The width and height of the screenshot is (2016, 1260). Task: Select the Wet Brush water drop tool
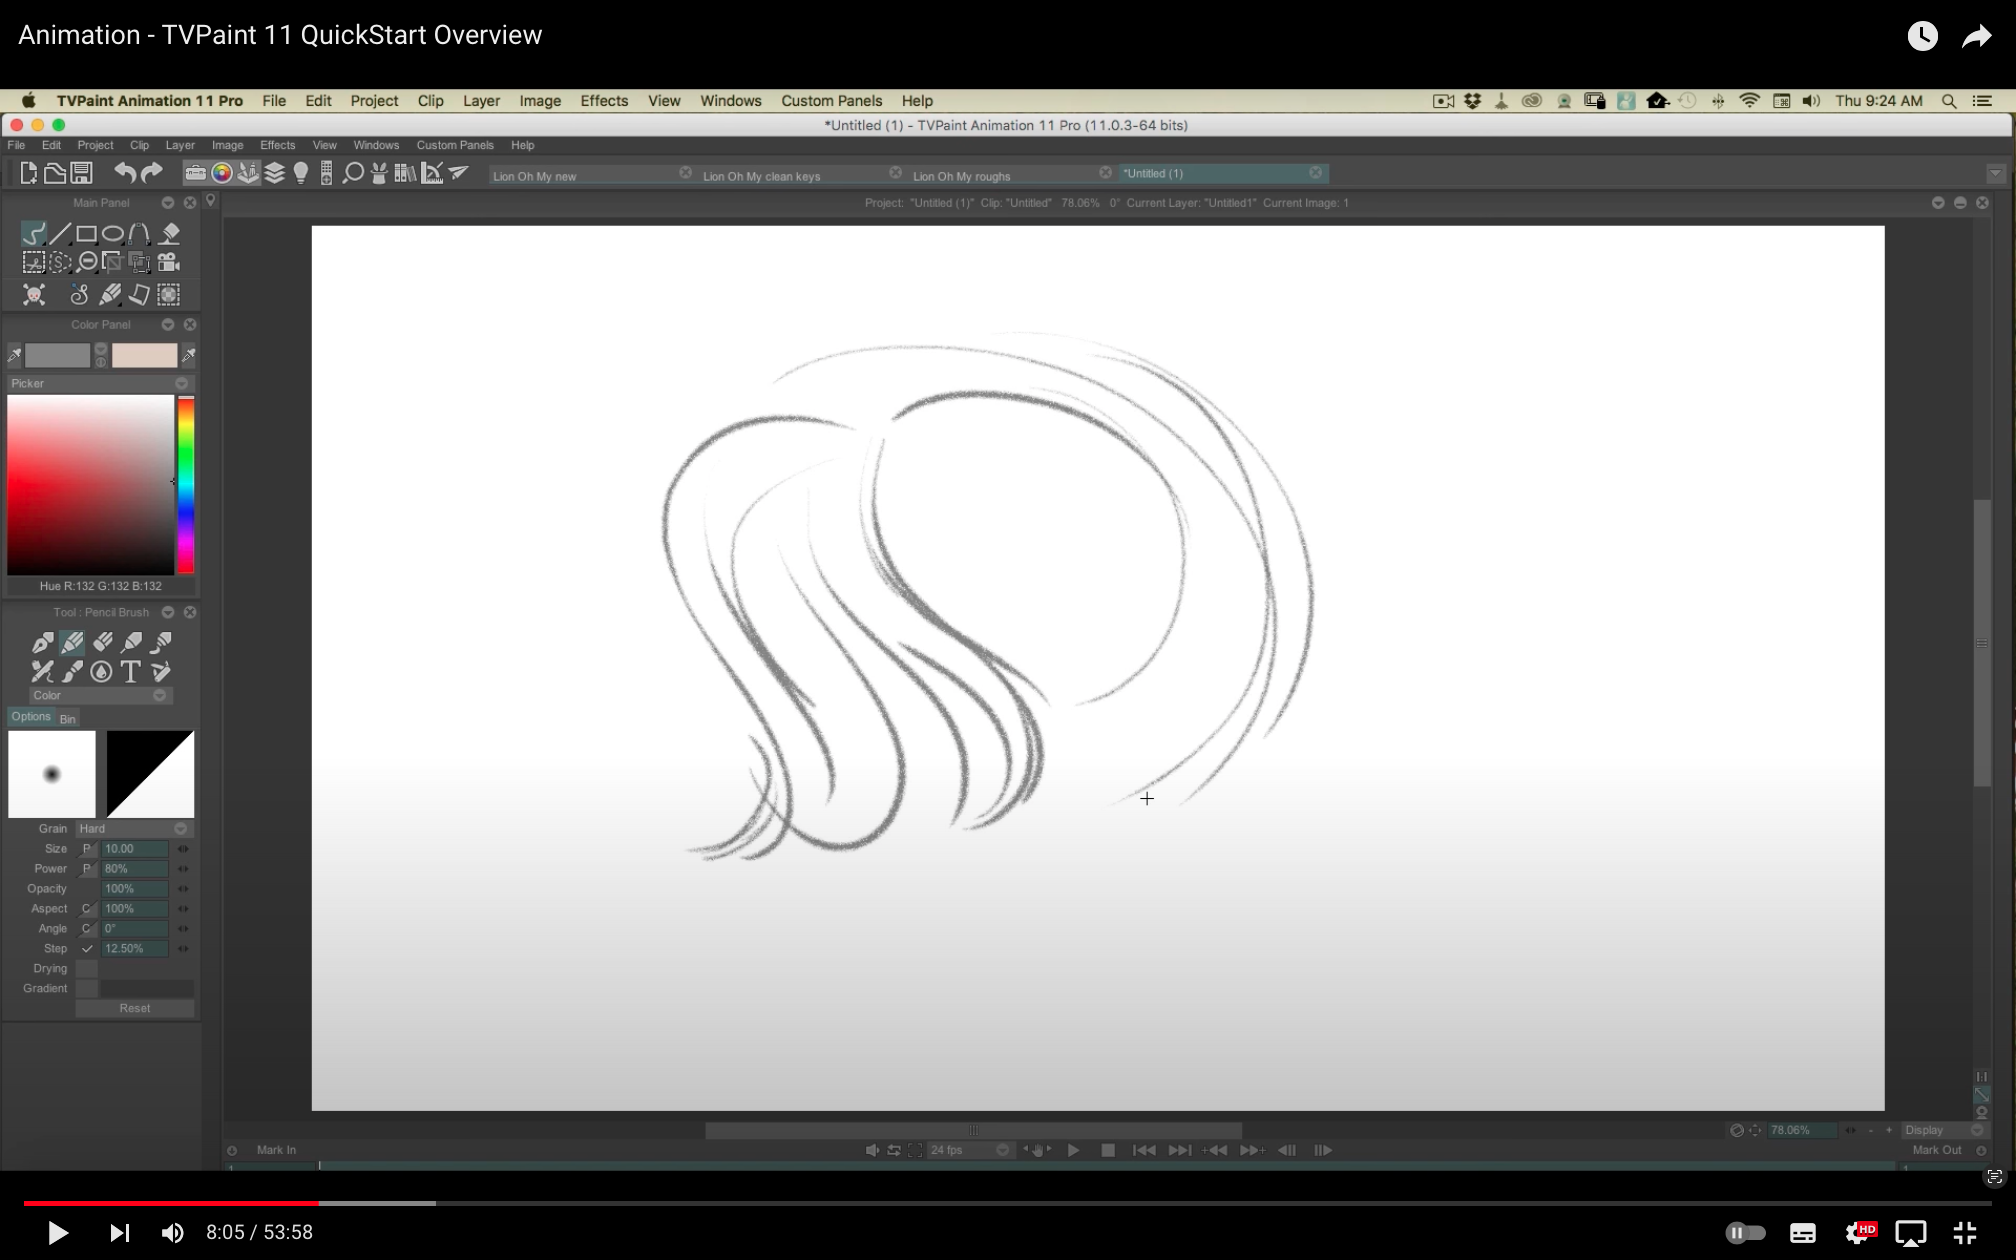coord(101,672)
